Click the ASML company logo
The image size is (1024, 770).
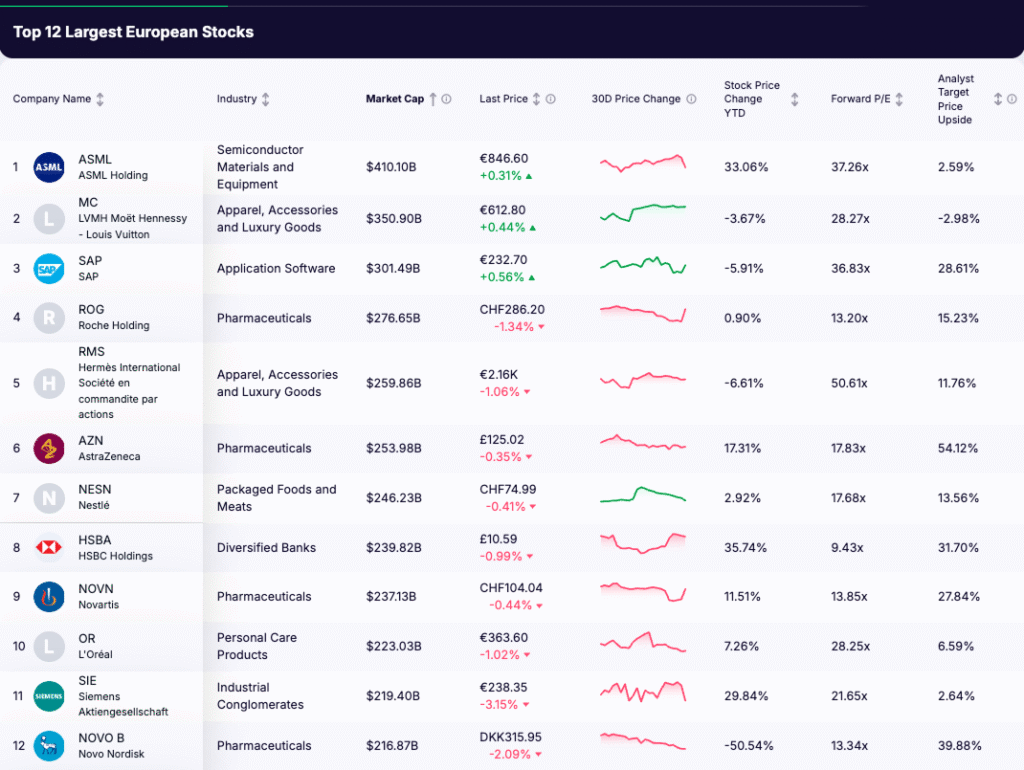(x=48, y=167)
